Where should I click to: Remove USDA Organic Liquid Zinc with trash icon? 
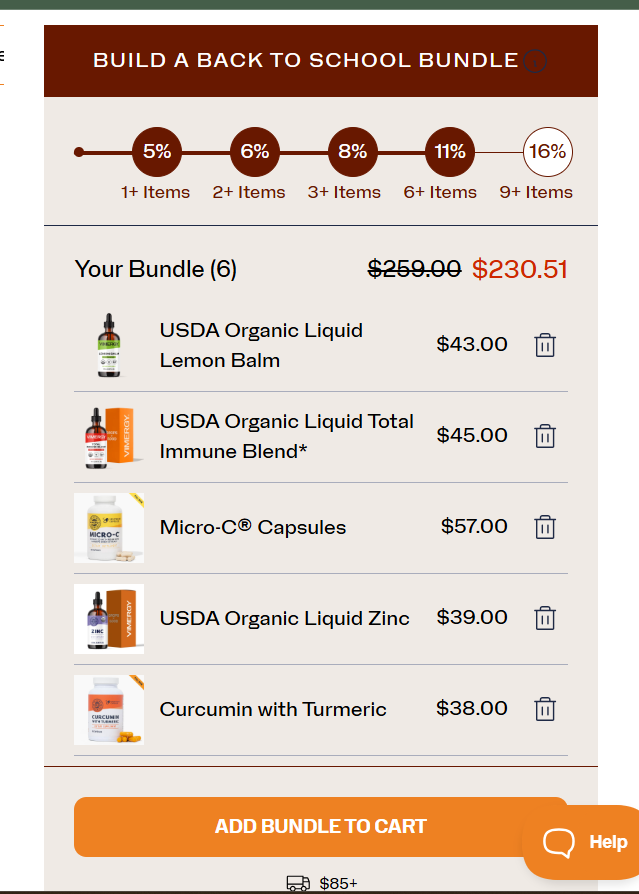pyautogui.click(x=545, y=618)
